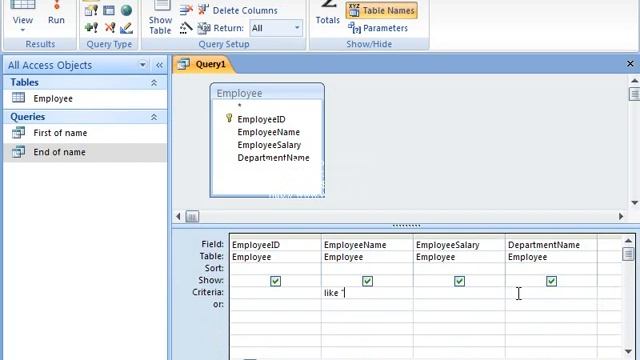The image size is (640, 360).
Task: Click the Return icon in Query Setup
Action: (204, 28)
